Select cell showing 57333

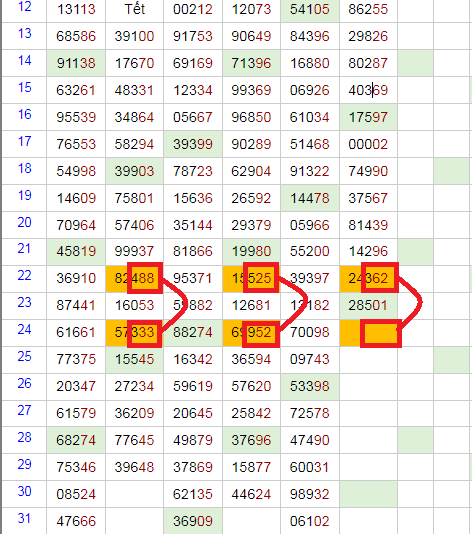point(135,332)
